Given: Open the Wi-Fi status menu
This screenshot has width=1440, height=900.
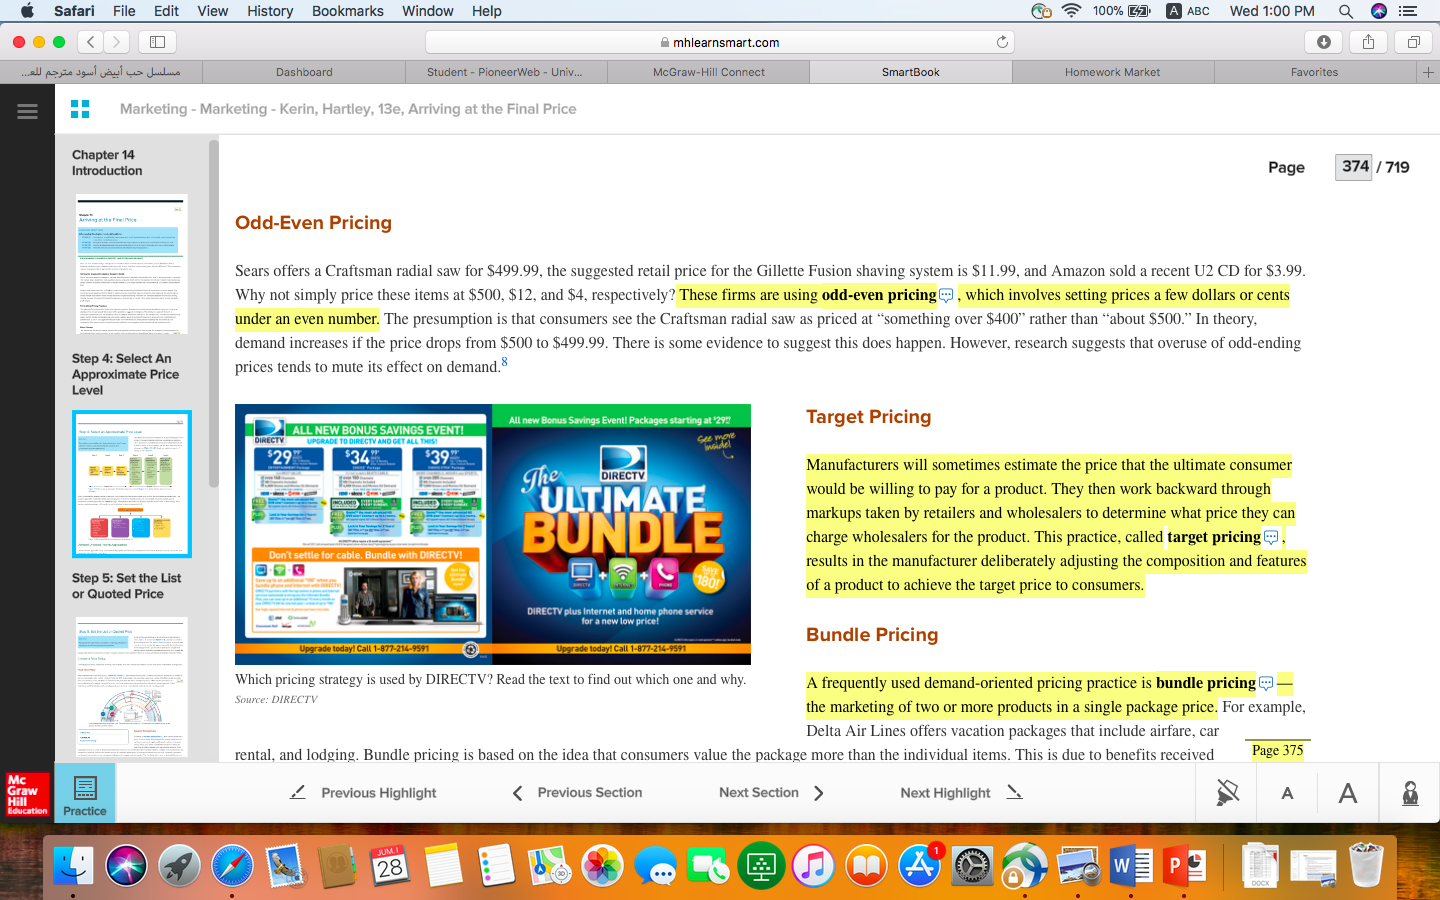Looking at the screenshot, I should pos(1071,11).
